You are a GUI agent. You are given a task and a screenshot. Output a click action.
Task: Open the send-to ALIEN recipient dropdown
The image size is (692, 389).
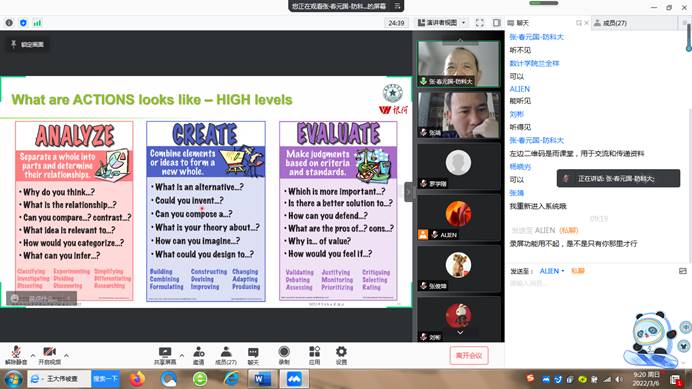pos(552,271)
